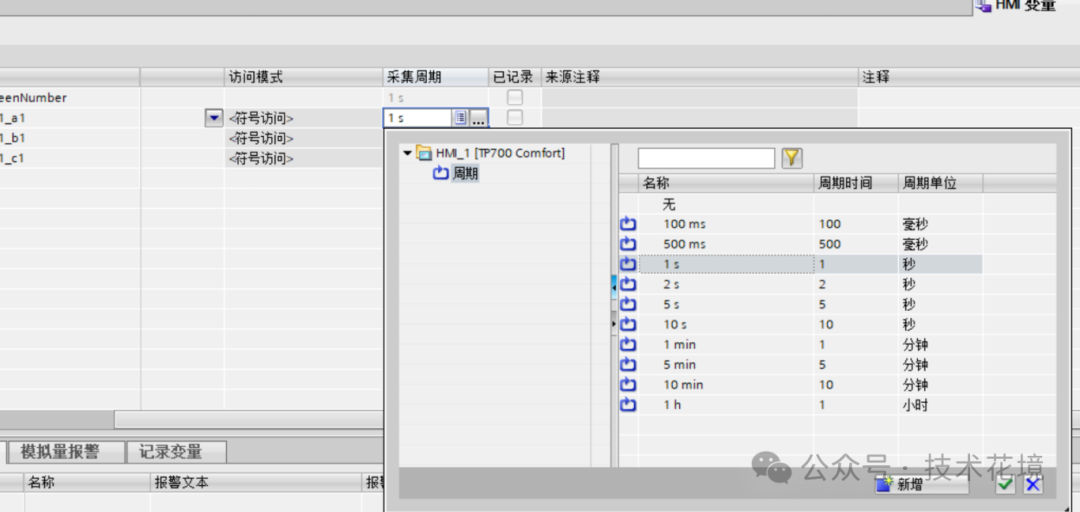Click the 来源注释 column header

(x=699, y=77)
